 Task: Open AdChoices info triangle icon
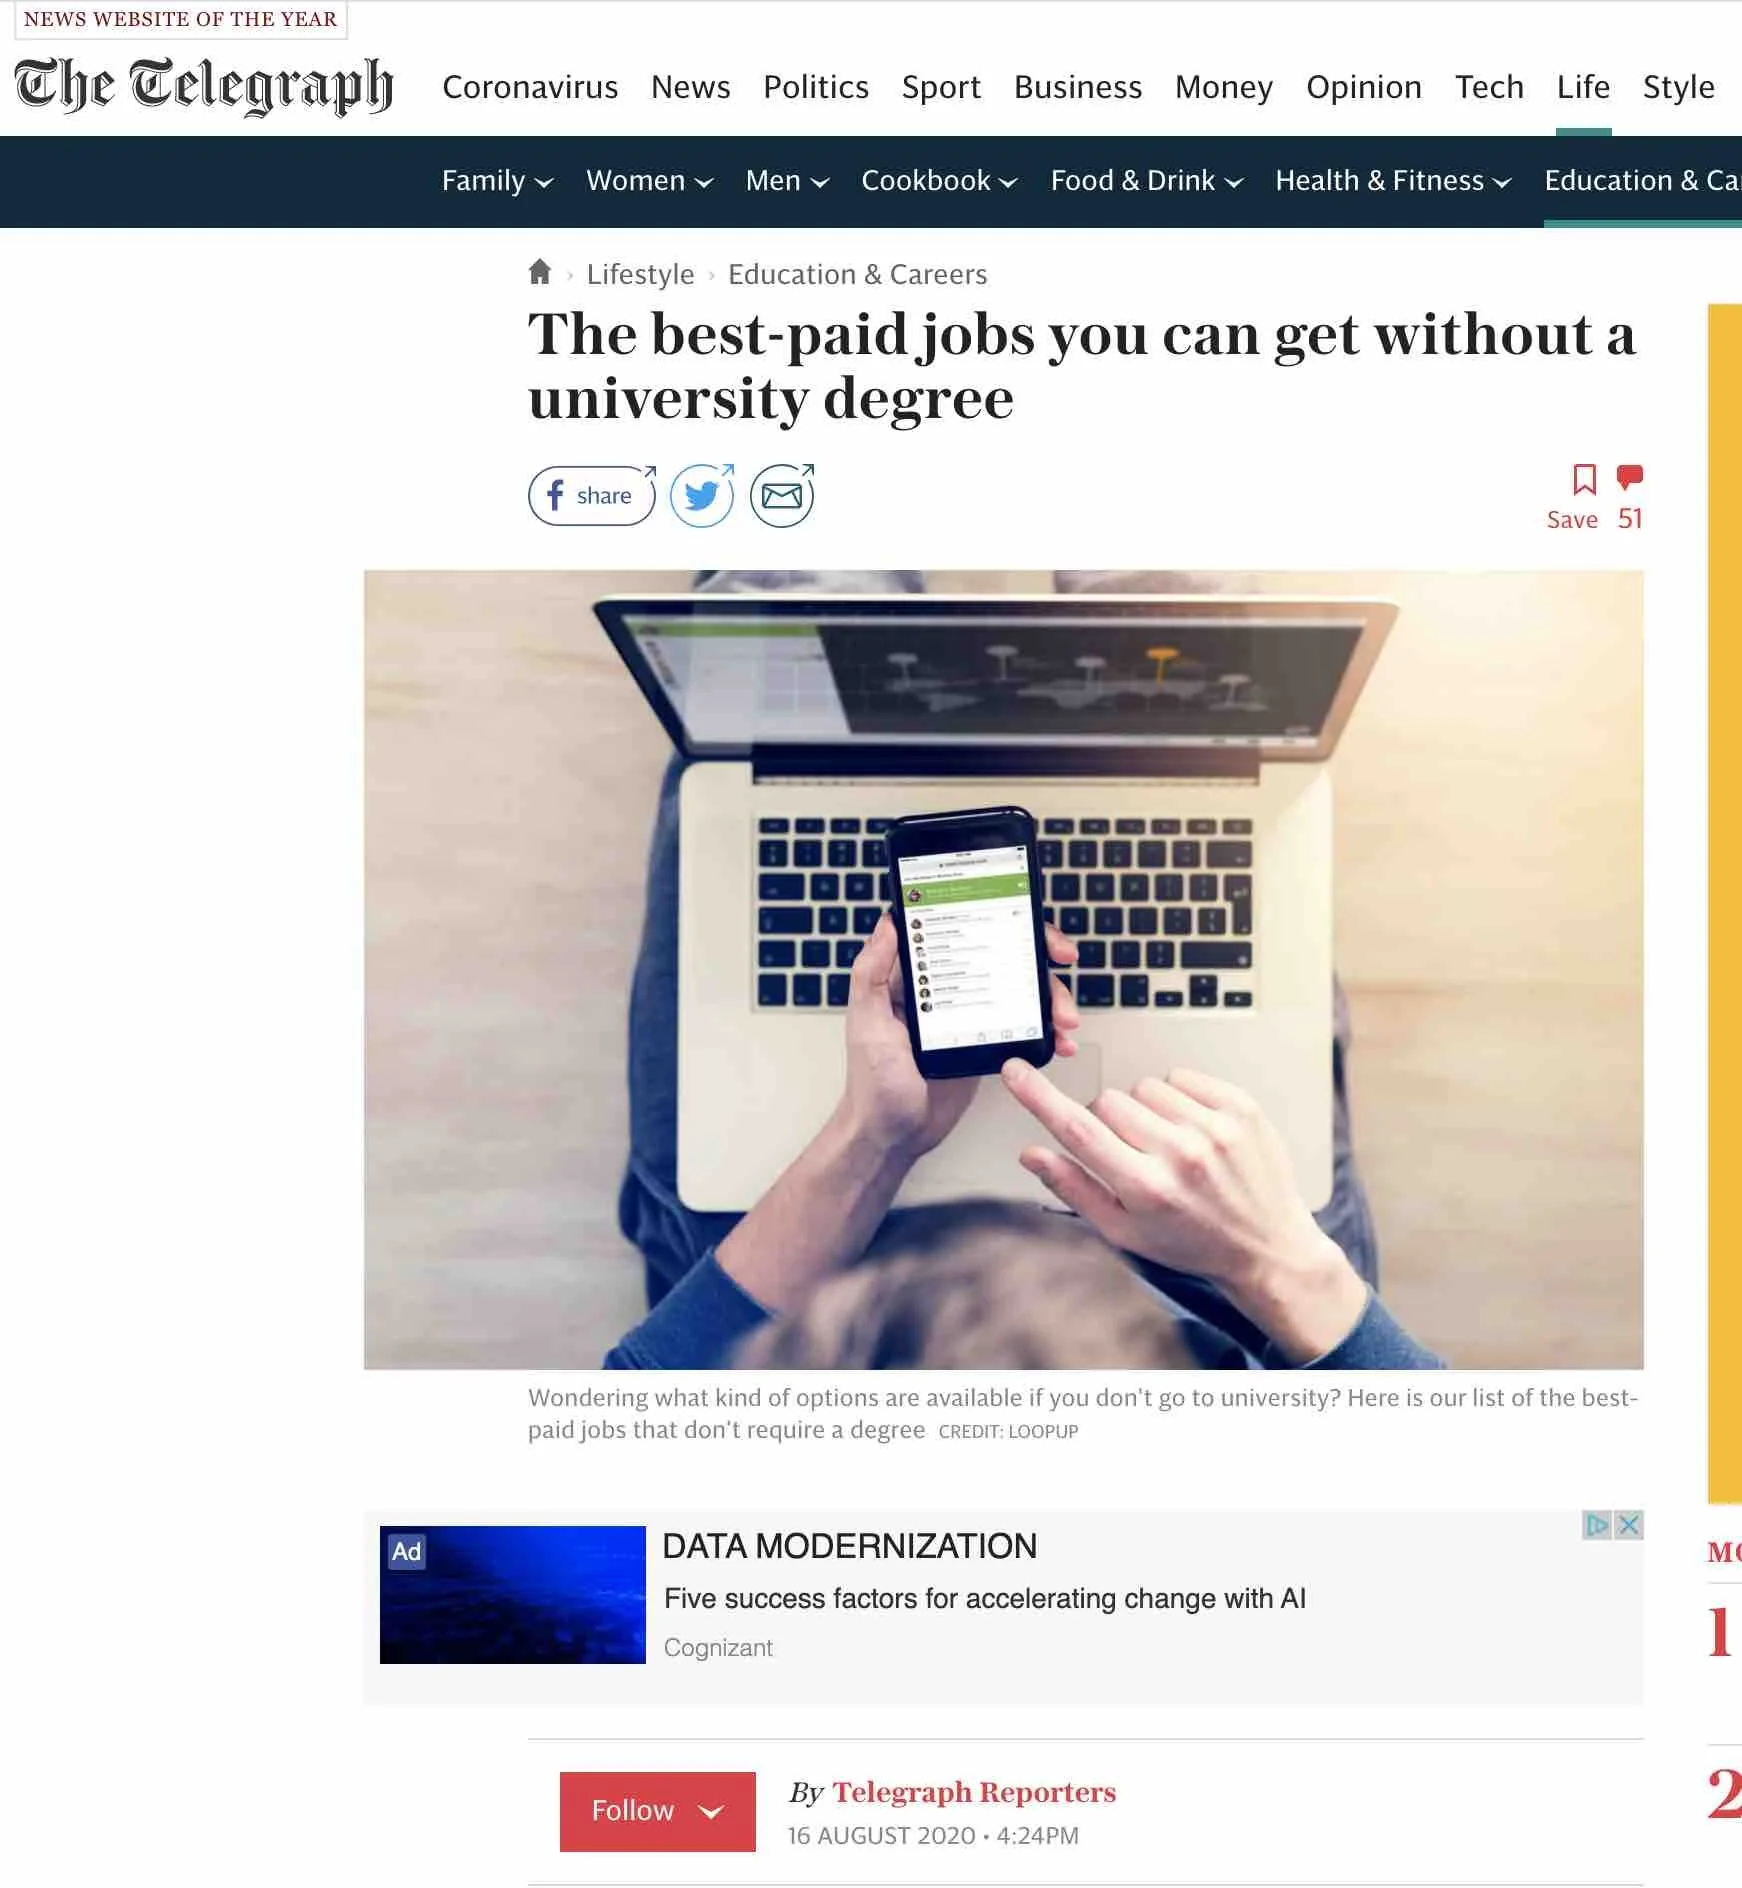point(1597,1525)
